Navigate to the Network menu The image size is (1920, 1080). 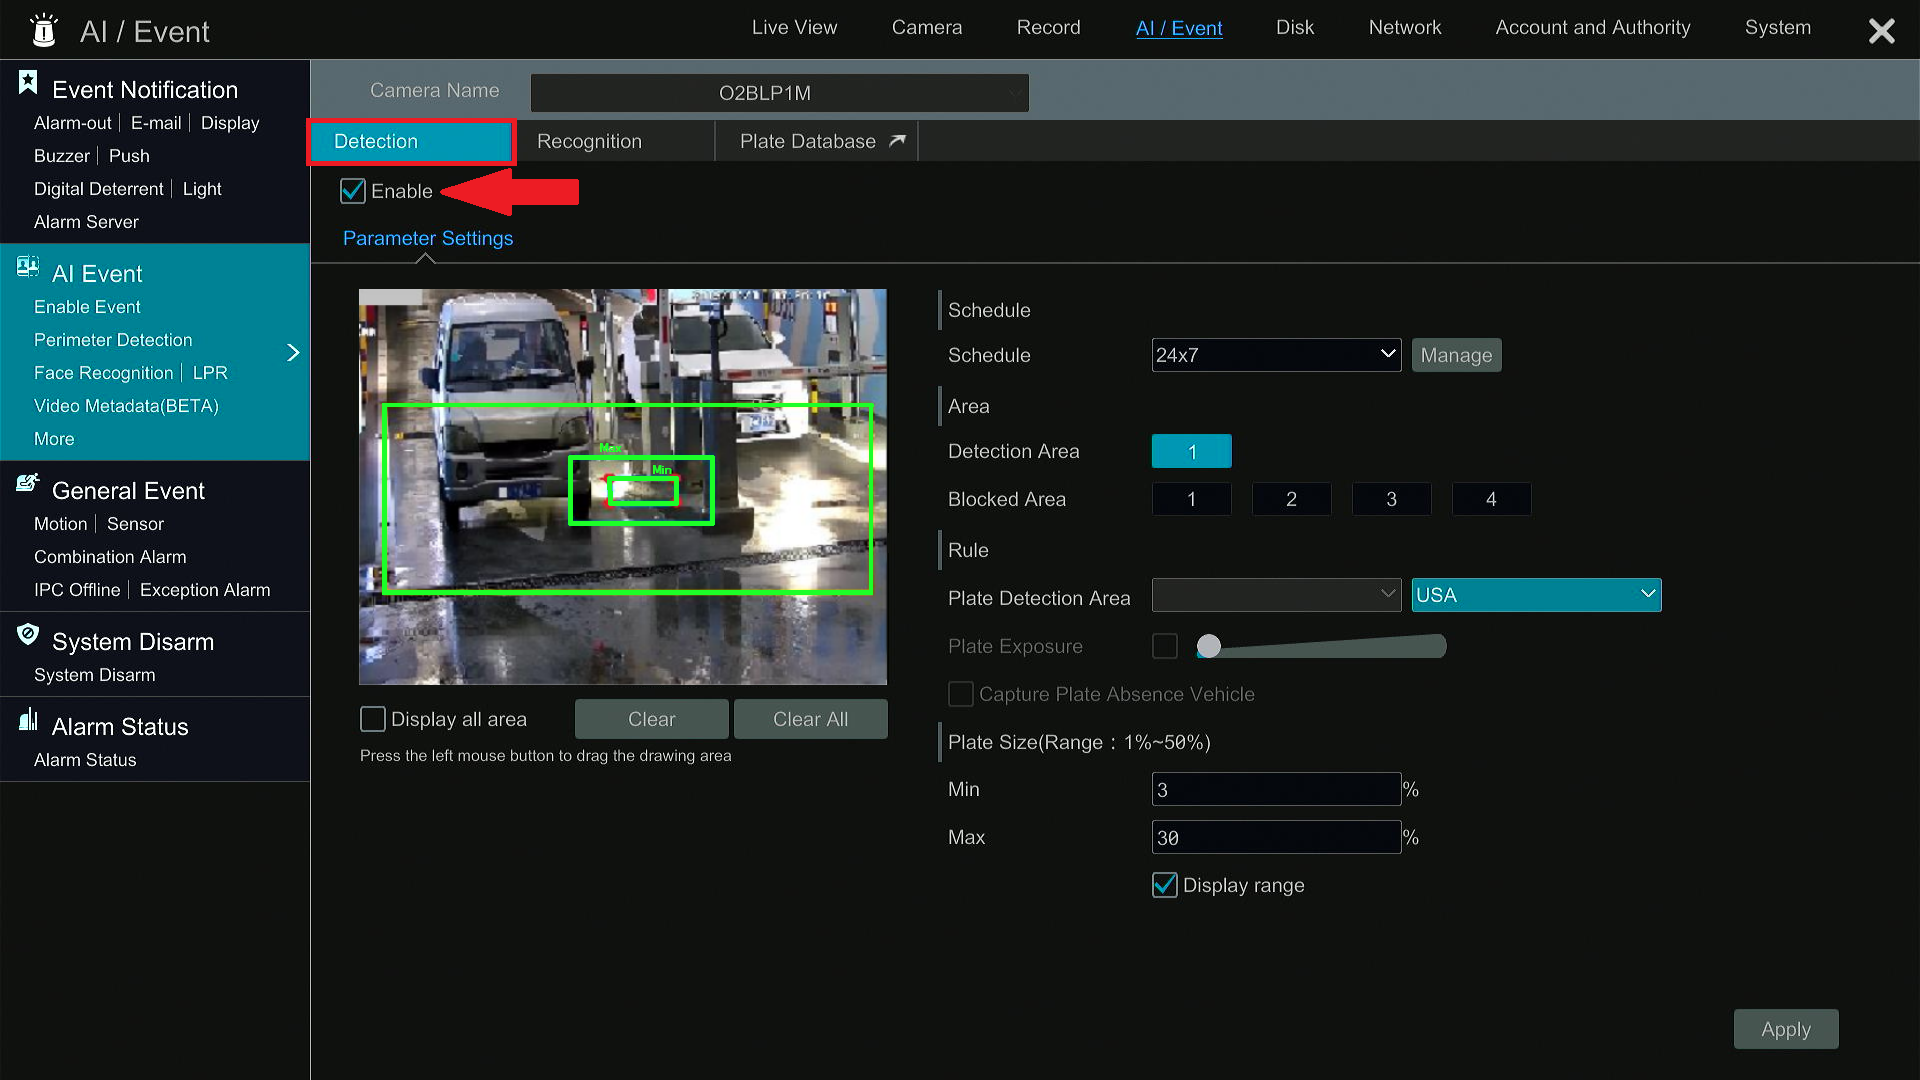[x=1404, y=27]
